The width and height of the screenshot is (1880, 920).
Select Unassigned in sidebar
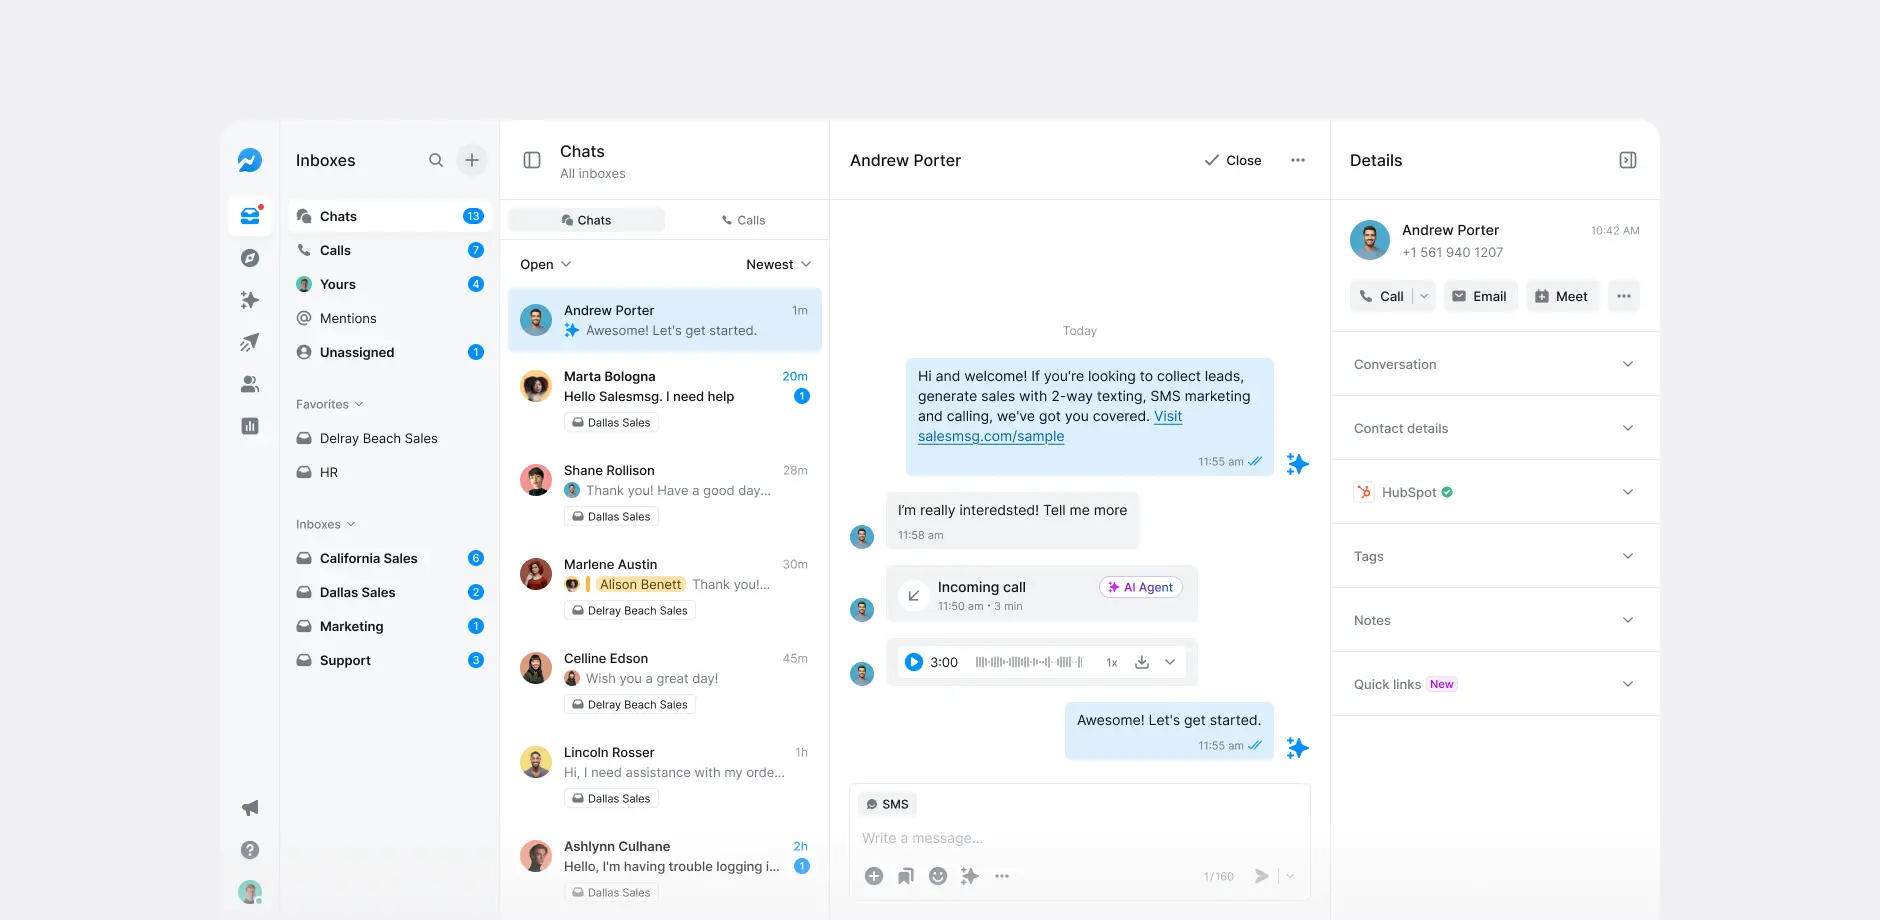point(390,352)
